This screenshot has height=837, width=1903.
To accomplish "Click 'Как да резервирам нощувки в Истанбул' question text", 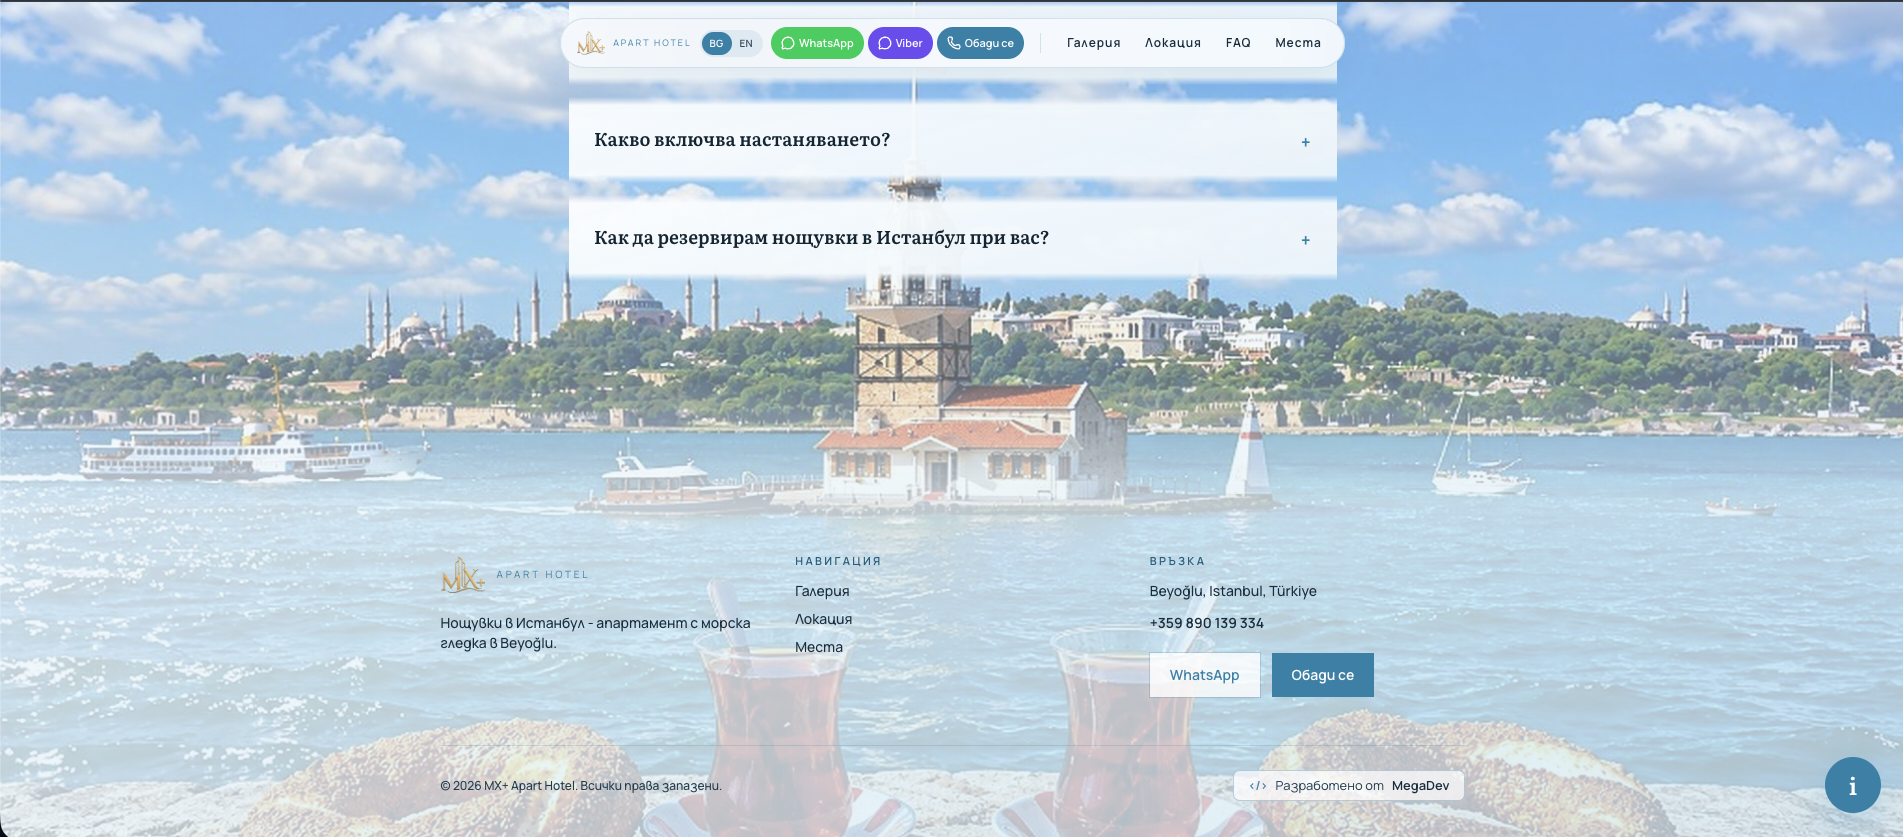I will click(821, 238).
